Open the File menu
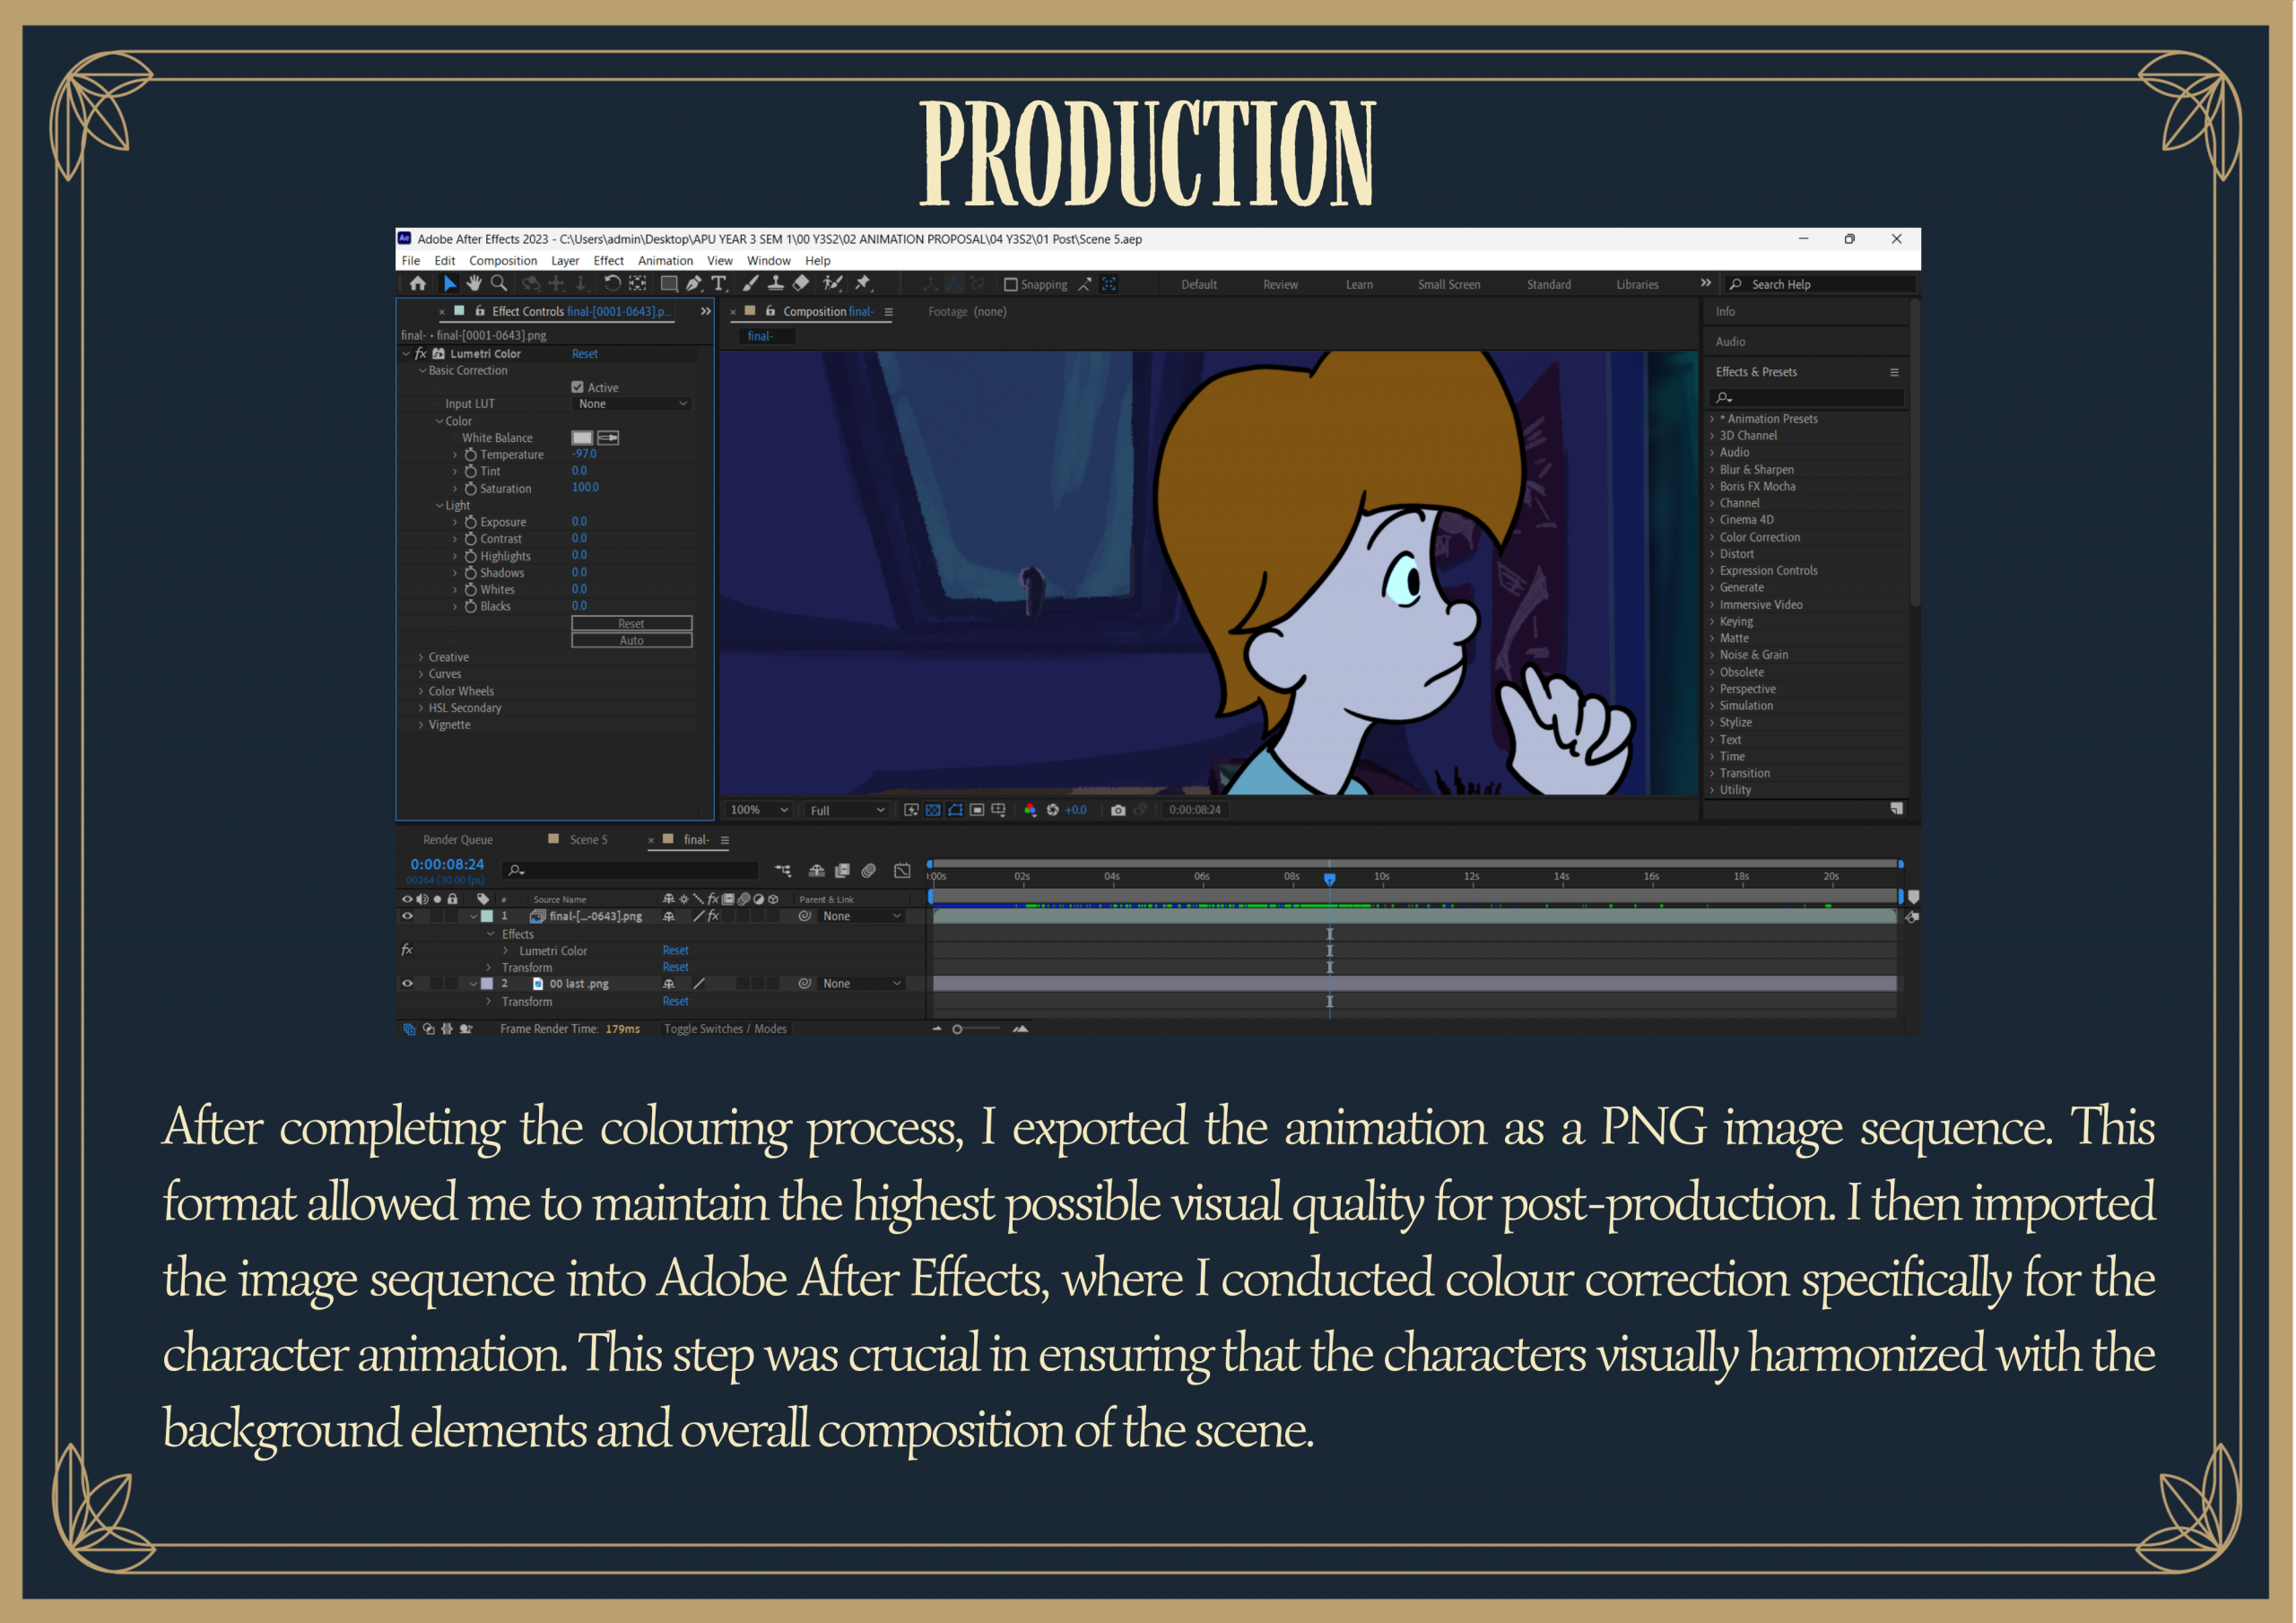This screenshot has height=1623, width=2296. pyautogui.click(x=411, y=261)
